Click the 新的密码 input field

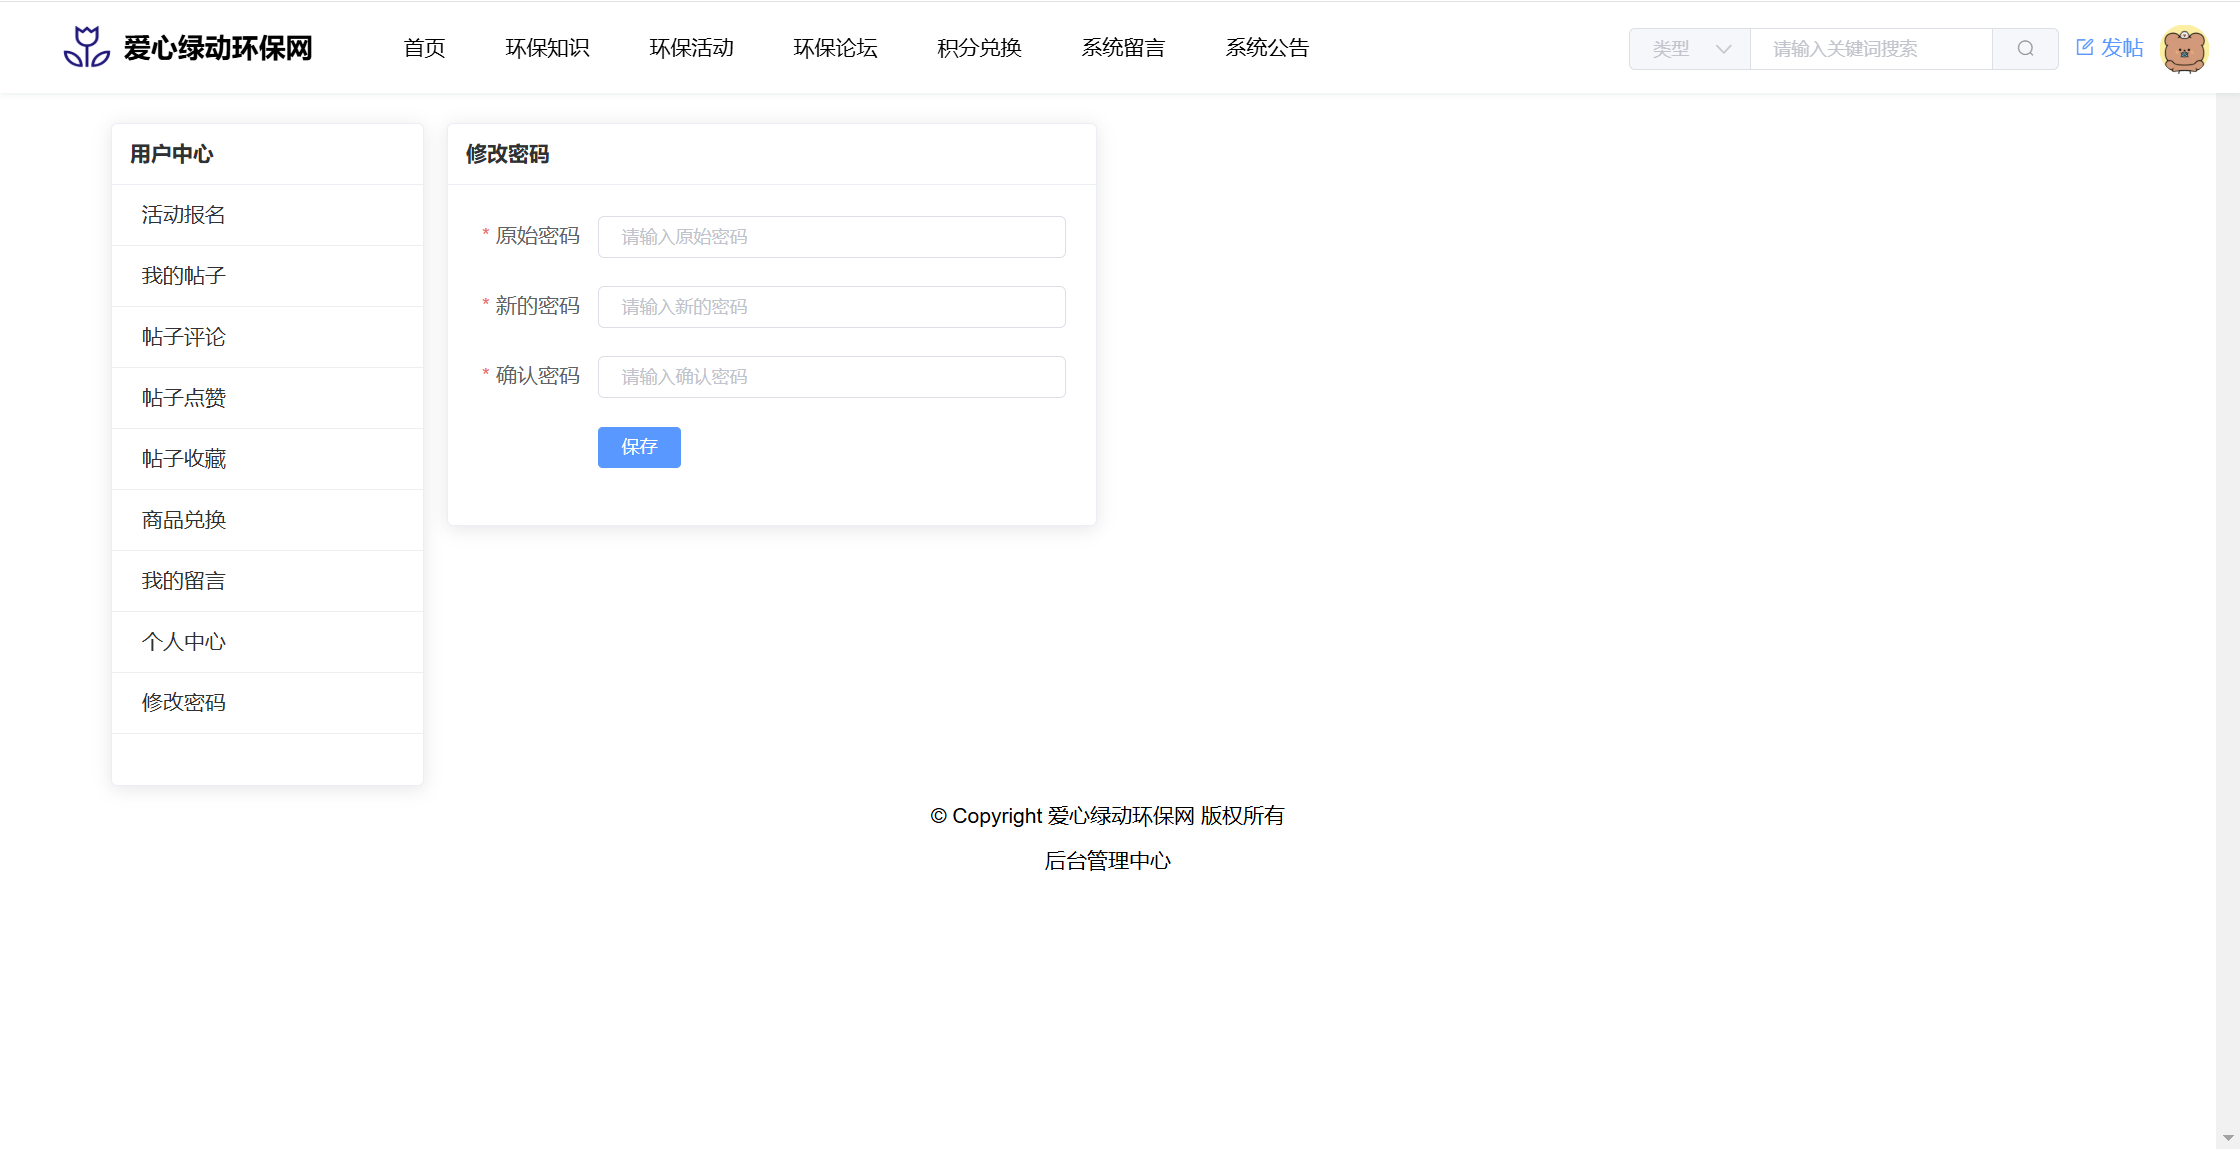(831, 307)
